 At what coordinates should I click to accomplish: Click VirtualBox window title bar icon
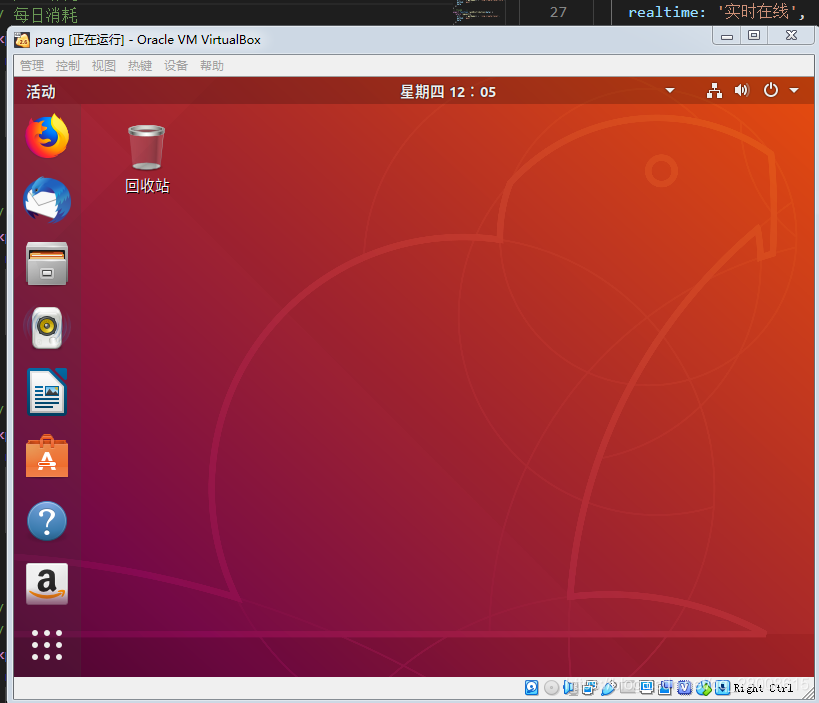tap(22, 40)
